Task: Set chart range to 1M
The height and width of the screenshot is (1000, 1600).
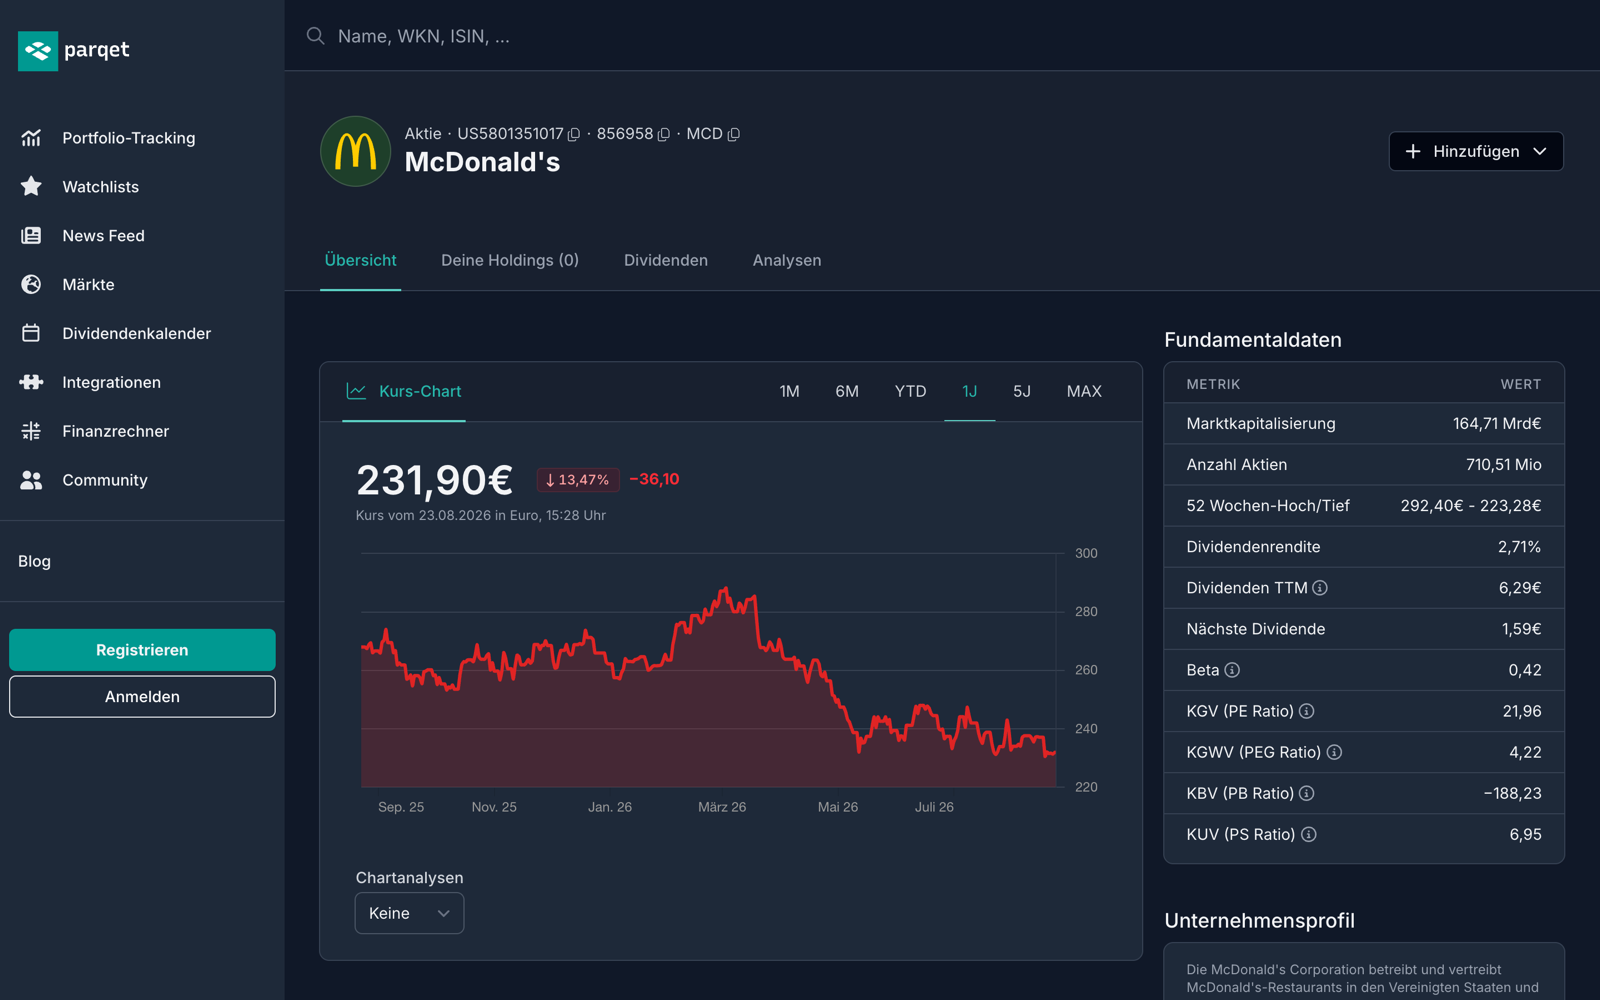Action: pyautogui.click(x=790, y=391)
